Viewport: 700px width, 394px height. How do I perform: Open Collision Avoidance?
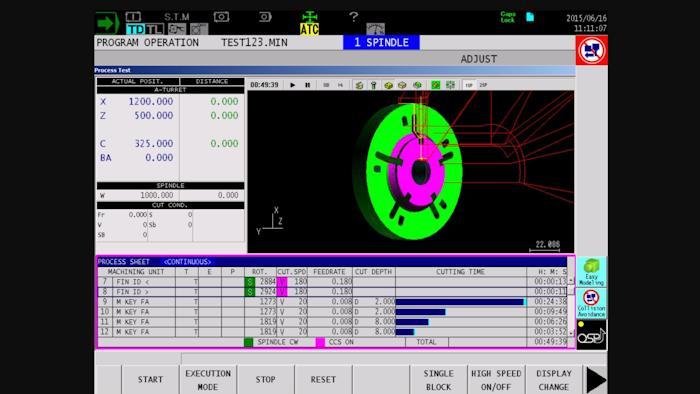click(592, 303)
